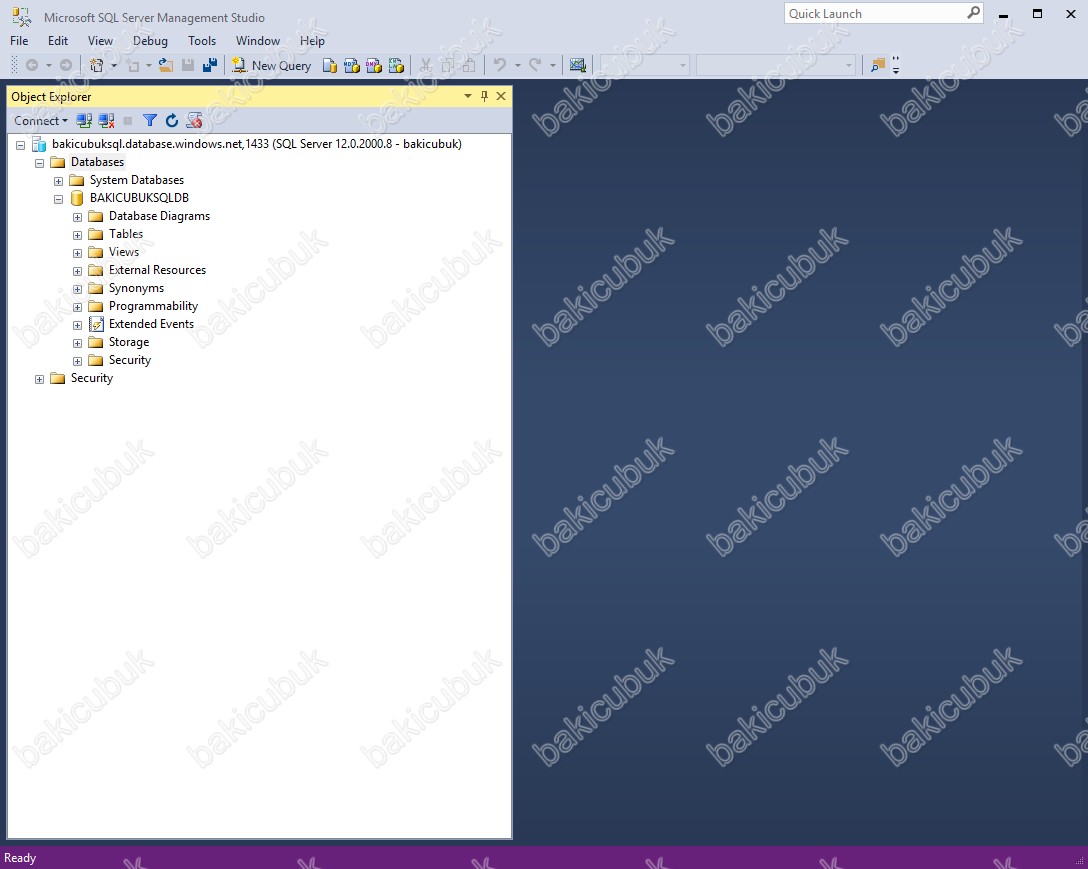Expand the Views folder
Viewport: 1088px width, 869px height.
point(78,253)
